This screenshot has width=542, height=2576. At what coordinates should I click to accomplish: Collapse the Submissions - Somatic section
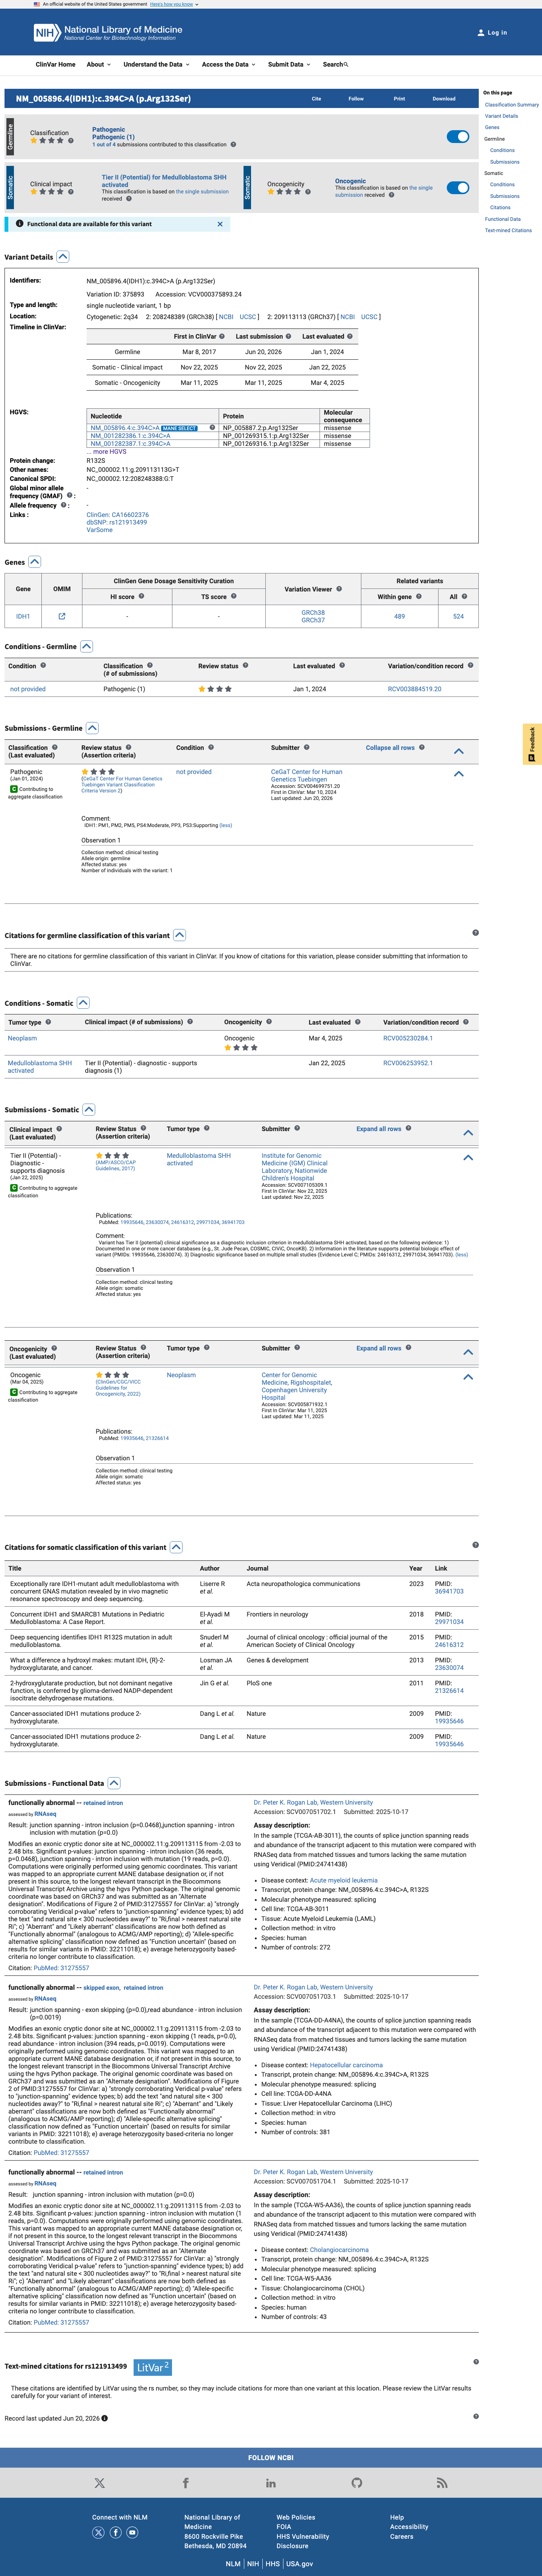(x=89, y=1110)
